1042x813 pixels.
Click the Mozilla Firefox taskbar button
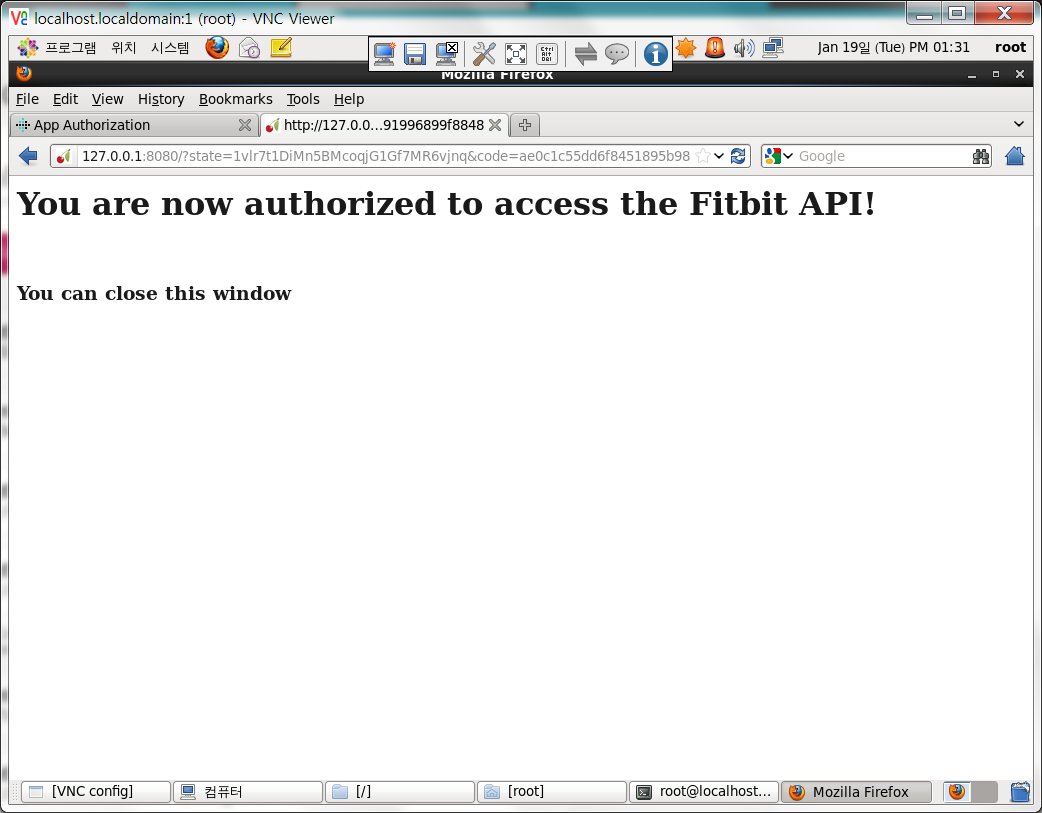tap(856, 792)
